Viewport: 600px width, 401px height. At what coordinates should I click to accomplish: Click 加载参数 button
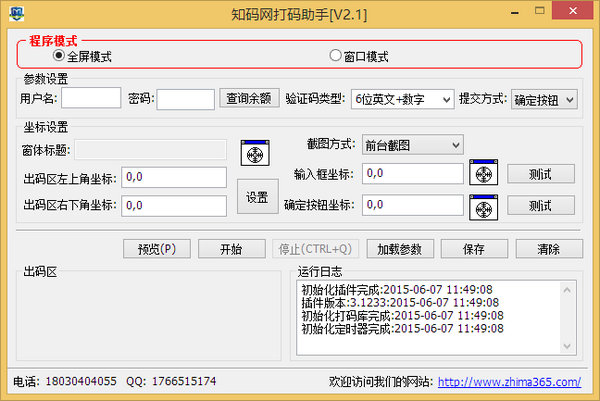click(x=400, y=249)
